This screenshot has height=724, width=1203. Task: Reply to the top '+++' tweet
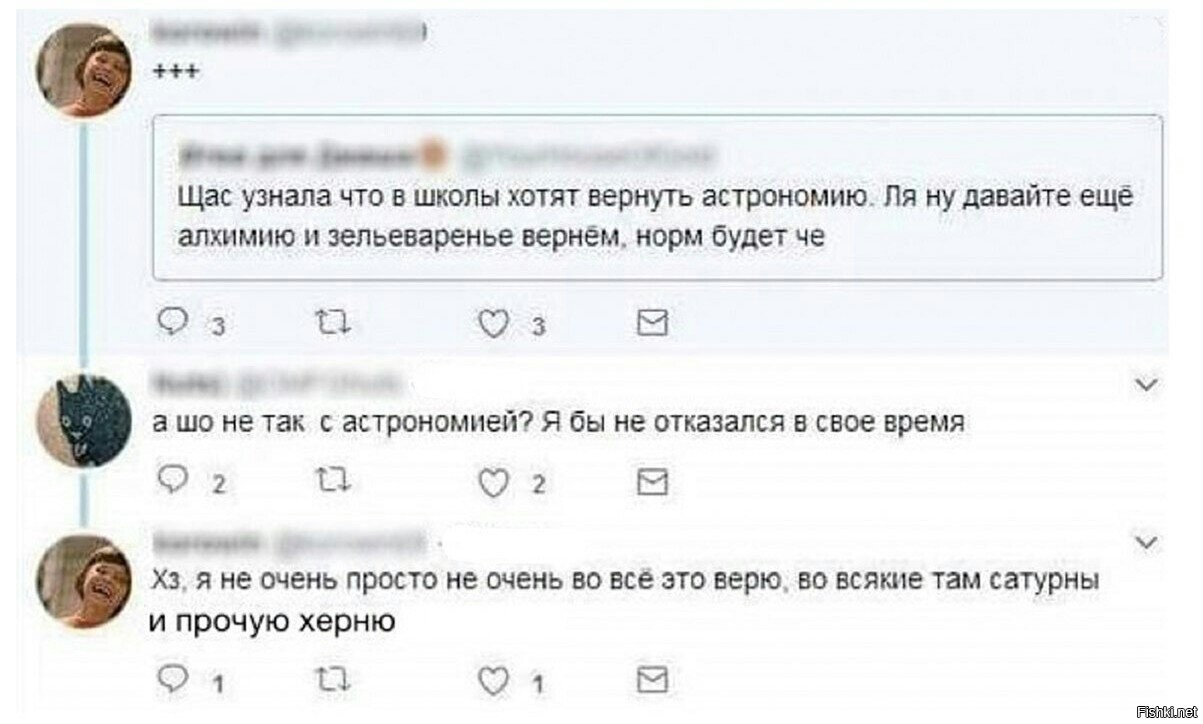(174, 320)
